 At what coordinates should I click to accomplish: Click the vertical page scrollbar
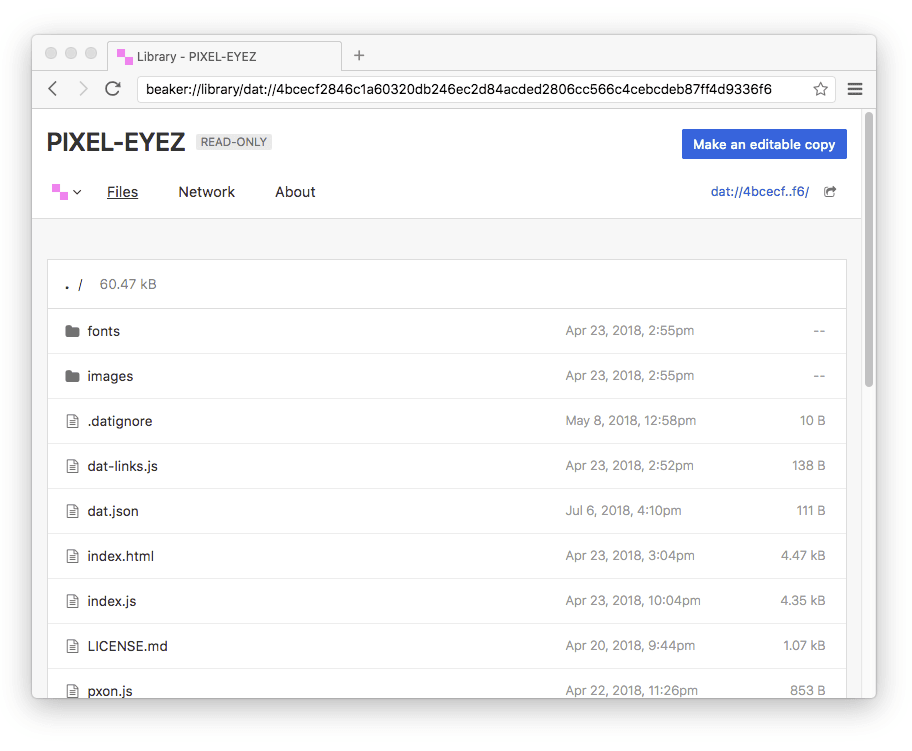(x=868, y=250)
